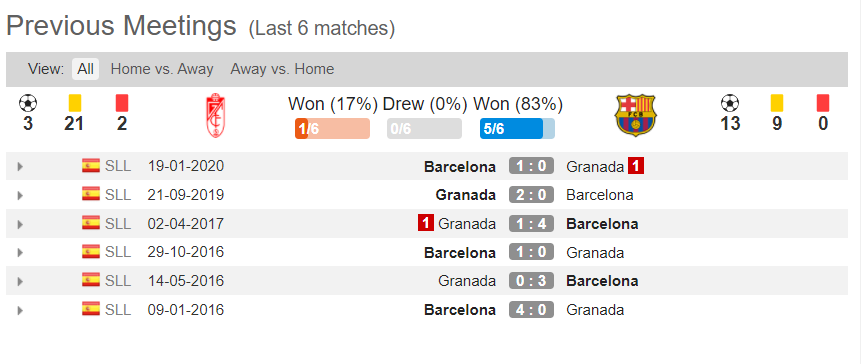Screen dimensions: 861x364
Task: Open the 1:4 score button
Action: click(x=531, y=224)
